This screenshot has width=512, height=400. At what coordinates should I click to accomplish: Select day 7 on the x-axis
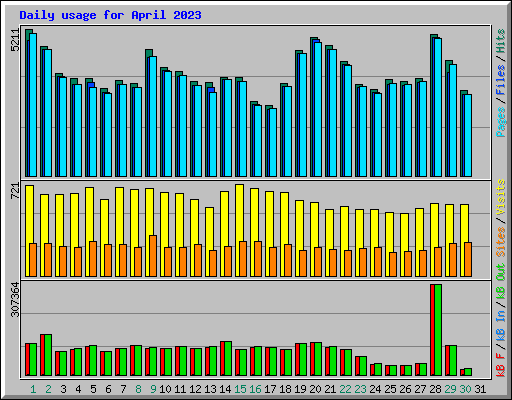123,389
